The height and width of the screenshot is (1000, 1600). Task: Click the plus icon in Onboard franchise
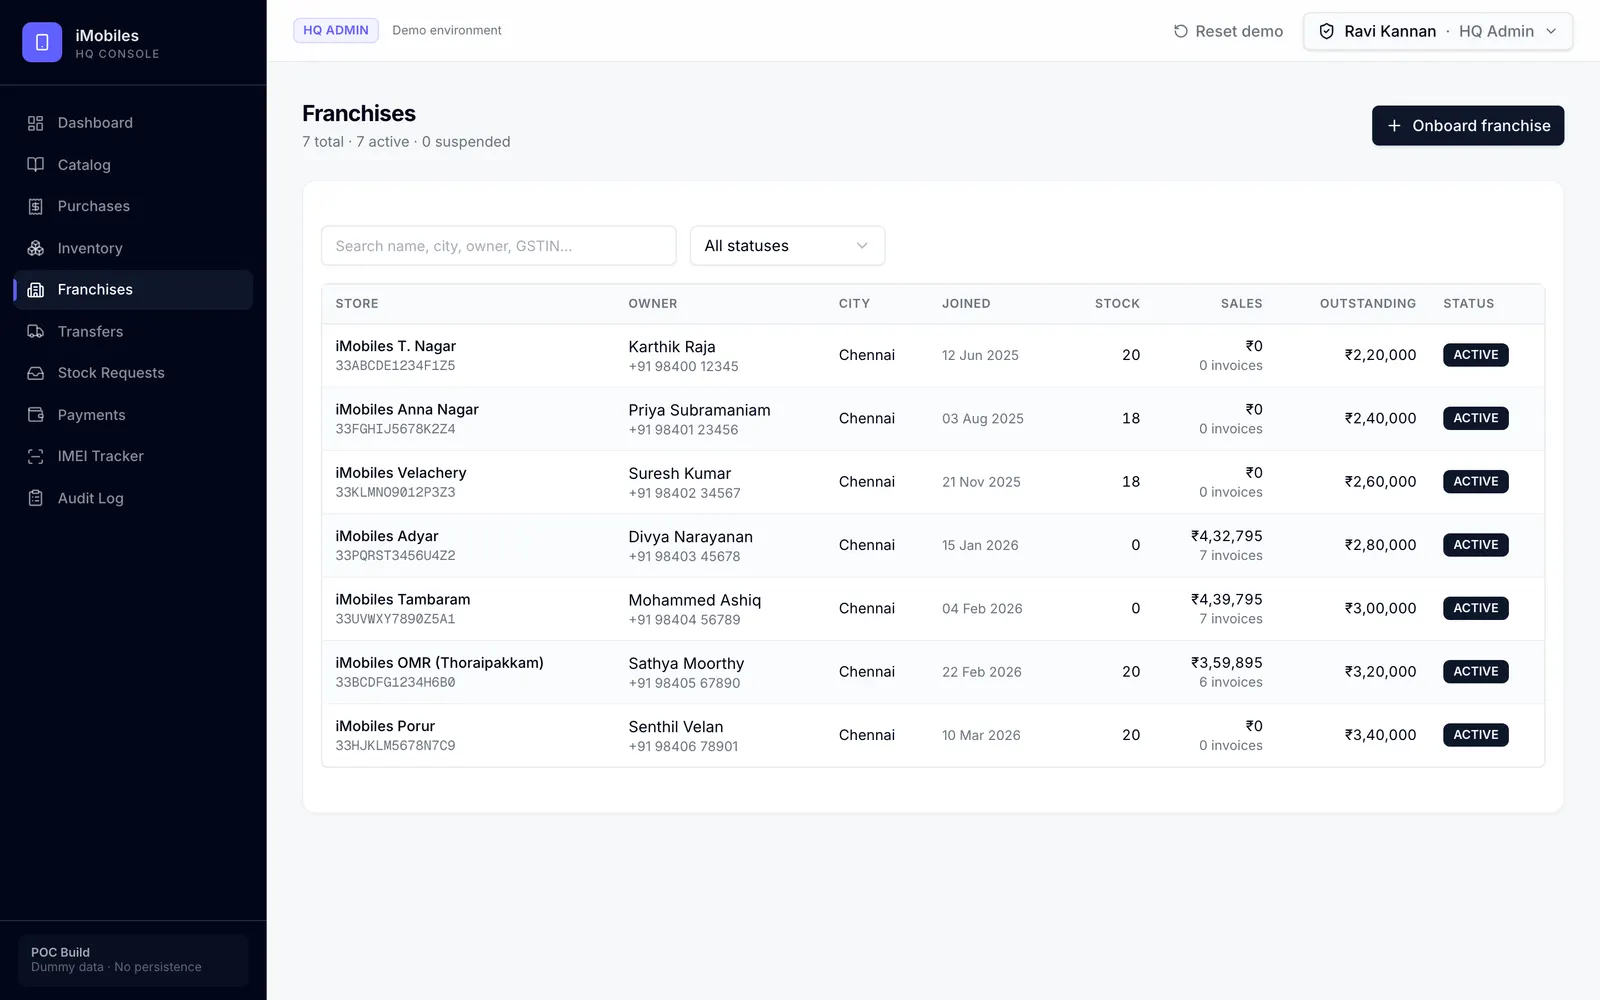coord(1394,126)
